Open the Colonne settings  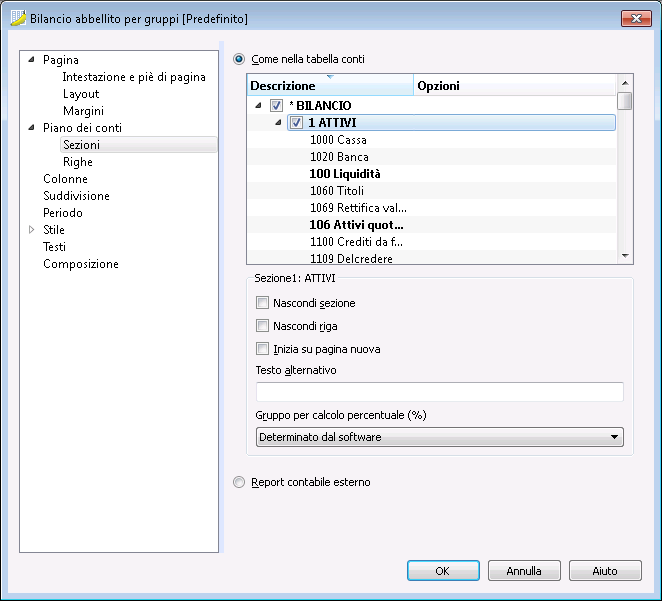point(65,179)
